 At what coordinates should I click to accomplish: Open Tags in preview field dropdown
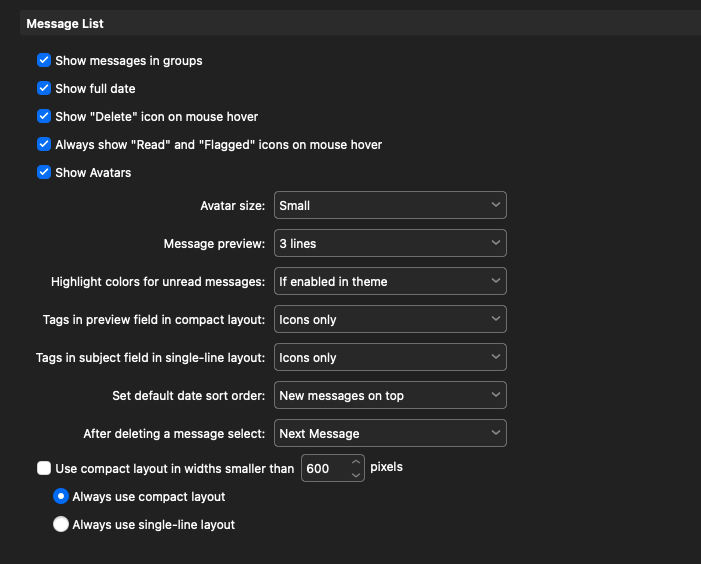click(390, 319)
